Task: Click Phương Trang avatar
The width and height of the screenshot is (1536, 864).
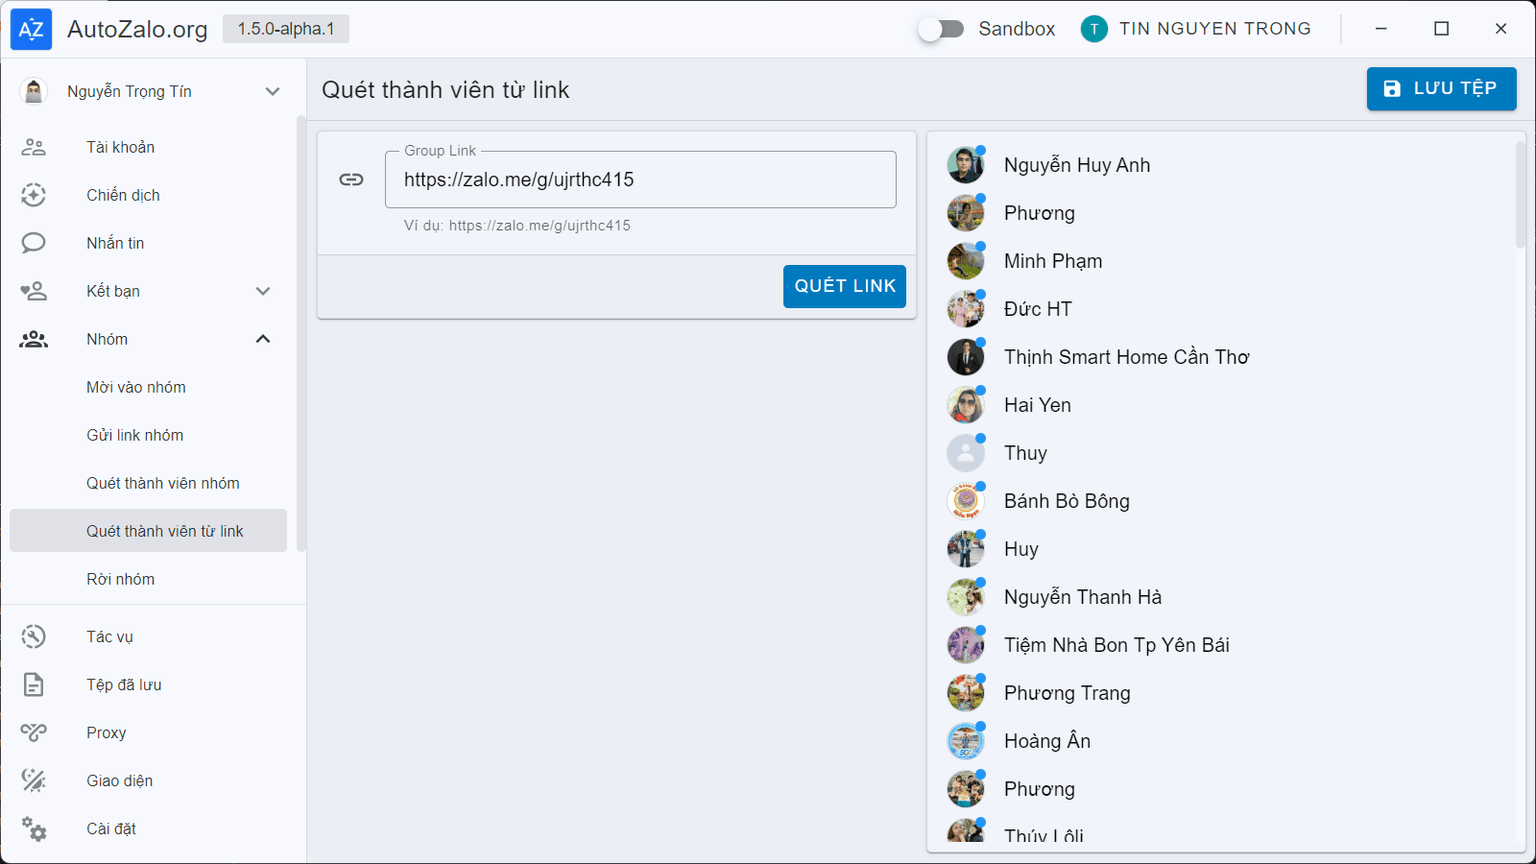Action: [966, 693]
